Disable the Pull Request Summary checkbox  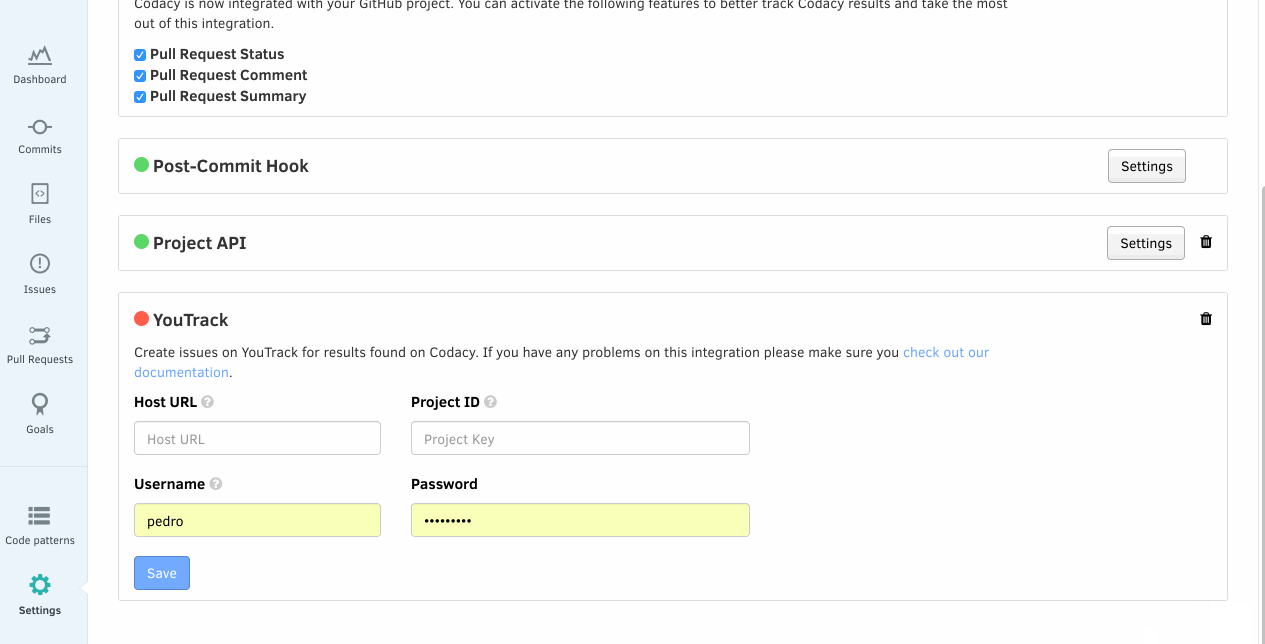140,97
